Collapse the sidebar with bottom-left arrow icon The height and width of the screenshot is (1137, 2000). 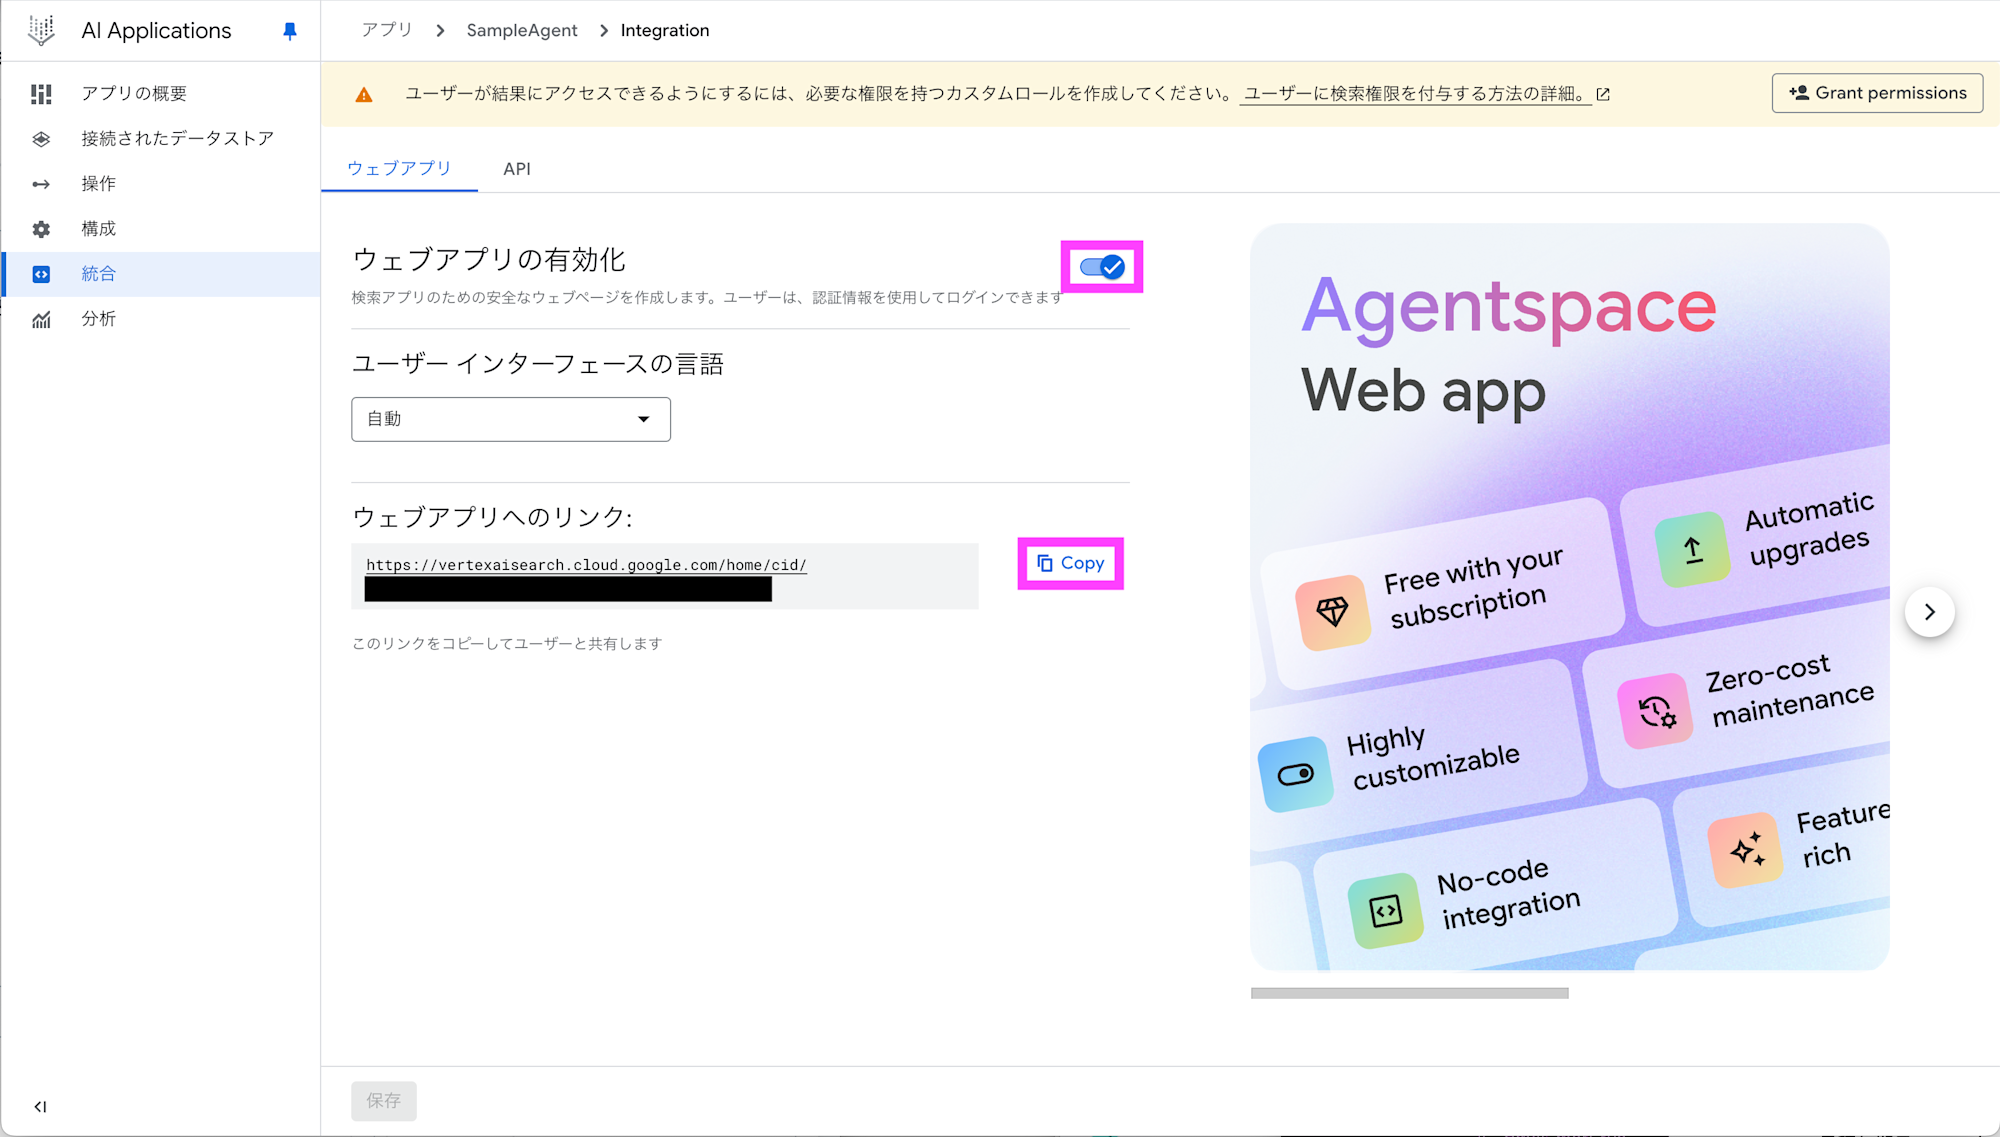pyautogui.click(x=40, y=1106)
